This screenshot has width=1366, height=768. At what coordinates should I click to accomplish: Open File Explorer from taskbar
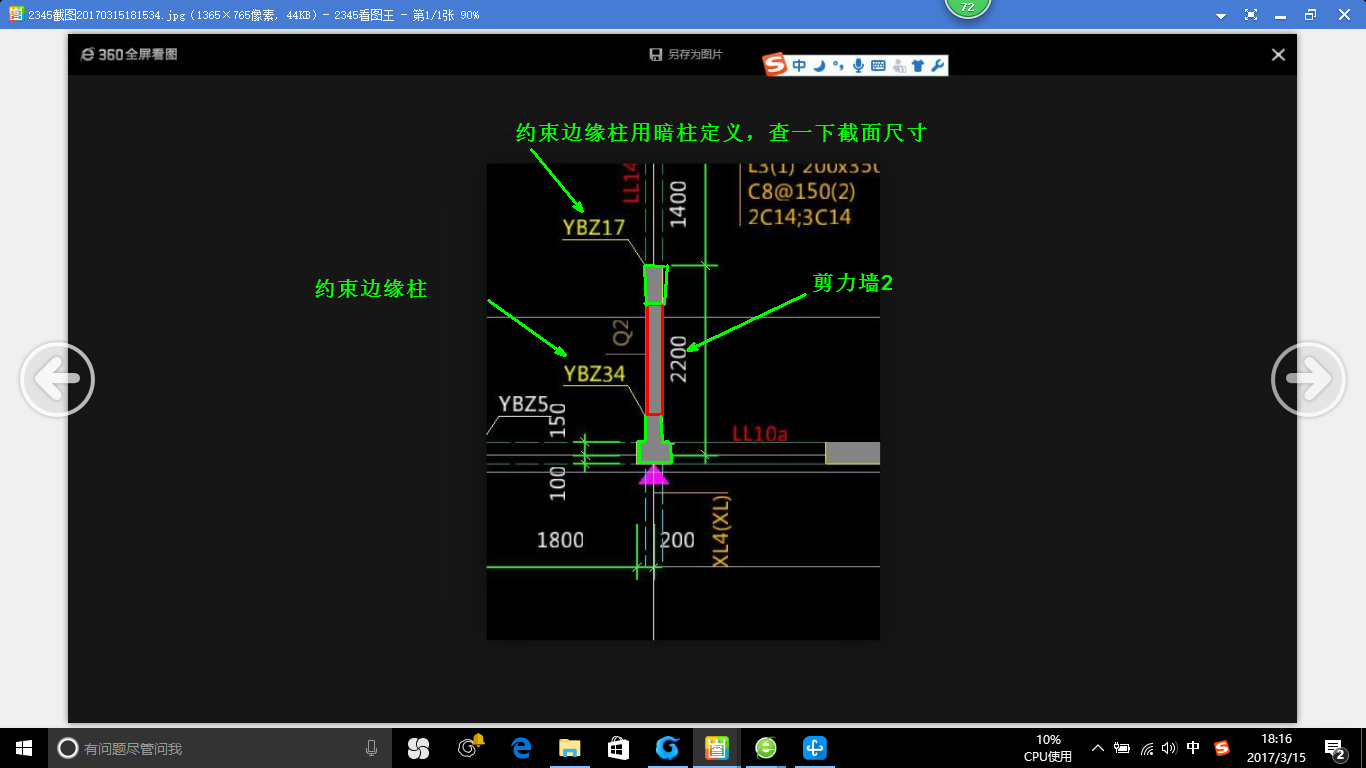pyautogui.click(x=570, y=748)
